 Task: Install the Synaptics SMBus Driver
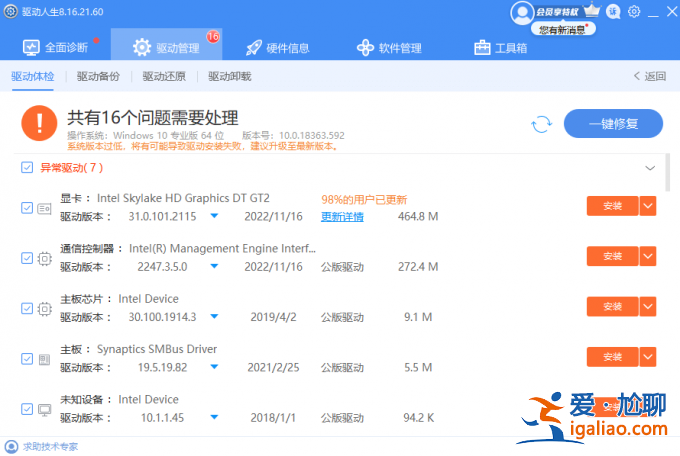pos(612,357)
